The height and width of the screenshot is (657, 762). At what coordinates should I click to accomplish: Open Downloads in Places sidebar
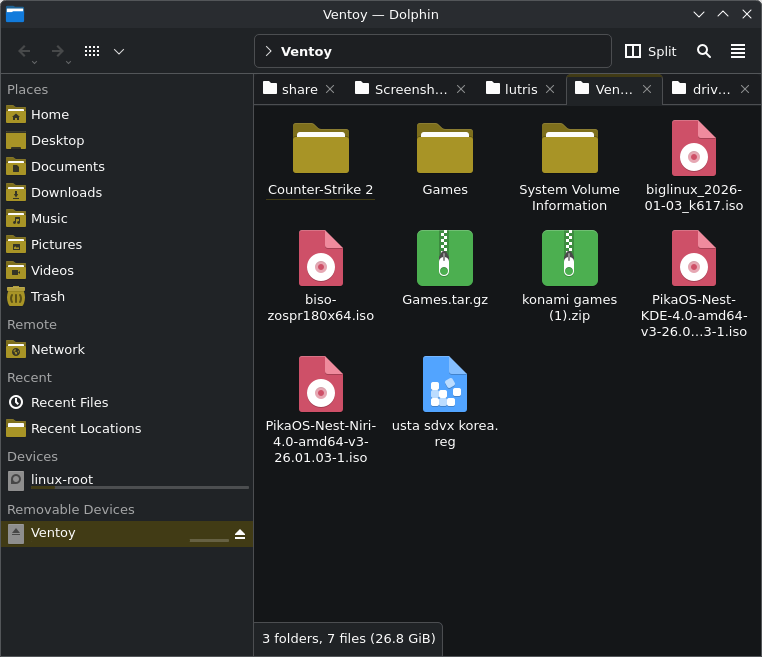(x=66, y=192)
